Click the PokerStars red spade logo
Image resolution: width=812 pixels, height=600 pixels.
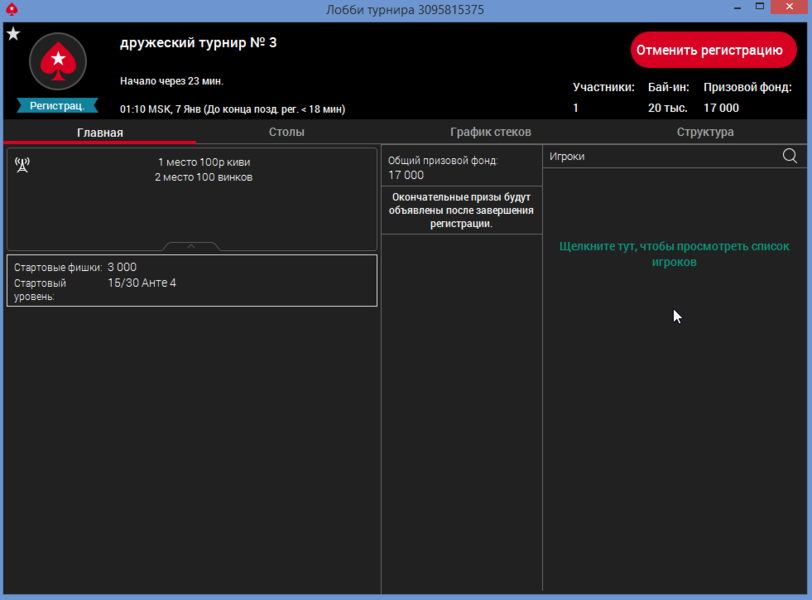point(58,62)
